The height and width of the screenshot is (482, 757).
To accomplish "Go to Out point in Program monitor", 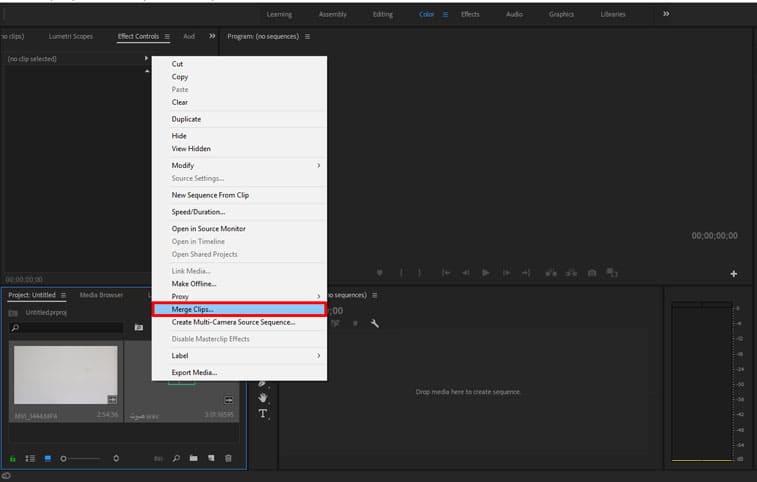I will [526, 273].
